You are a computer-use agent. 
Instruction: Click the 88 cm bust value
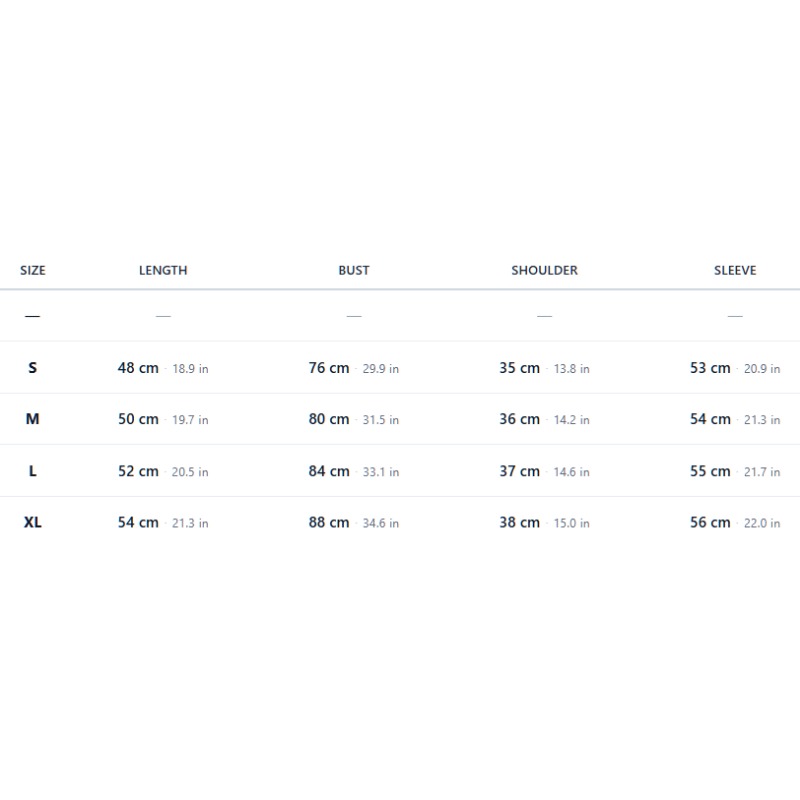329,522
